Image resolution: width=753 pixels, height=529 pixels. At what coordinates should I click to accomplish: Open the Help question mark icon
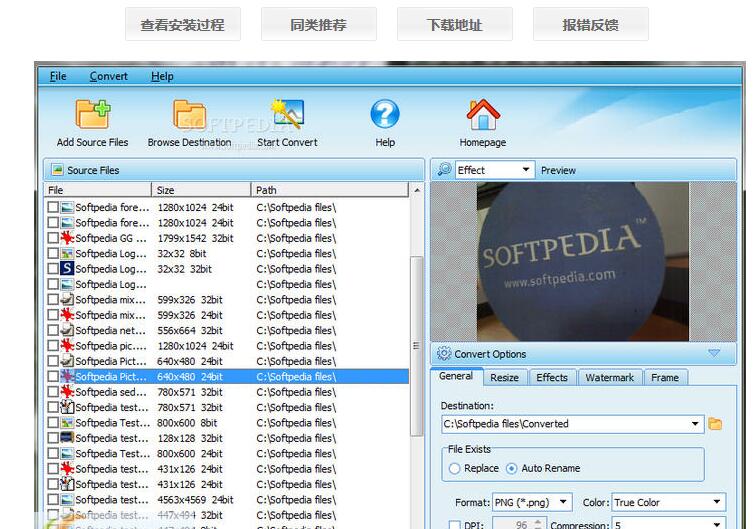tap(385, 114)
